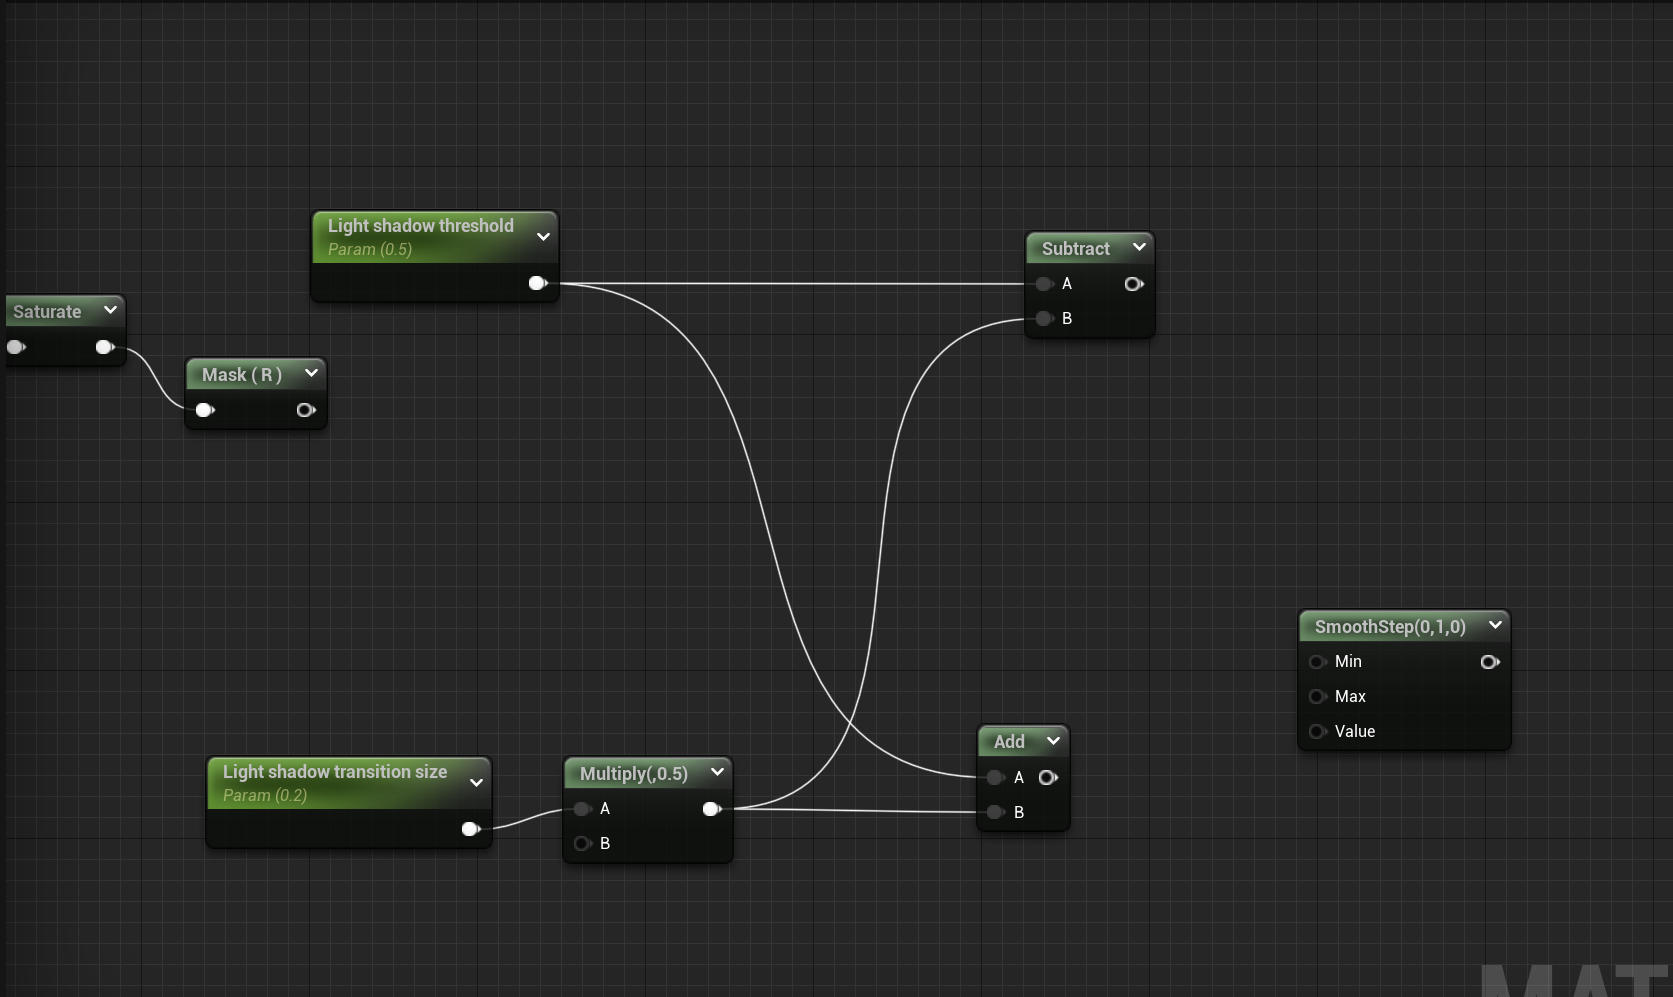Click the Add node B label

tap(1019, 812)
